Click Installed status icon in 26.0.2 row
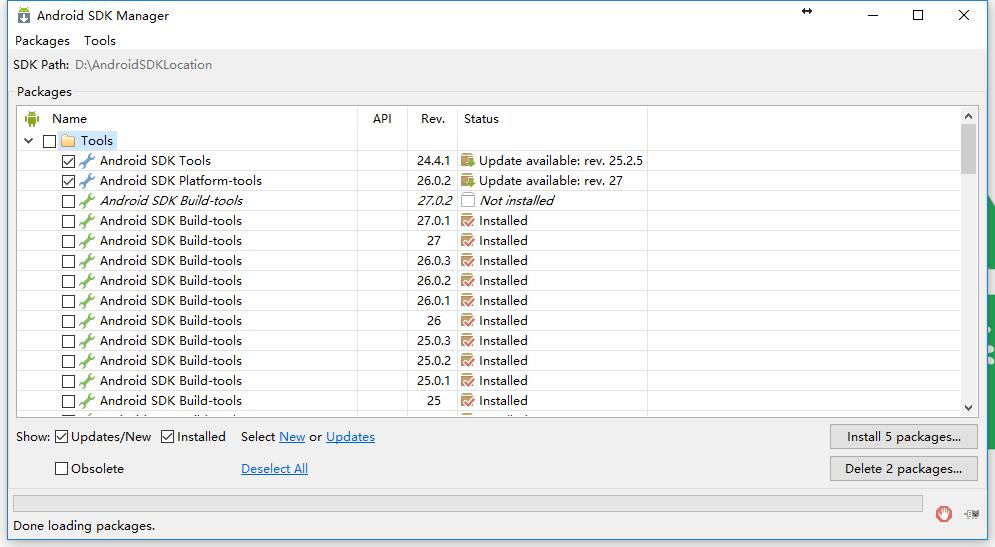Image resolution: width=995 pixels, height=547 pixels. point(468,280)
